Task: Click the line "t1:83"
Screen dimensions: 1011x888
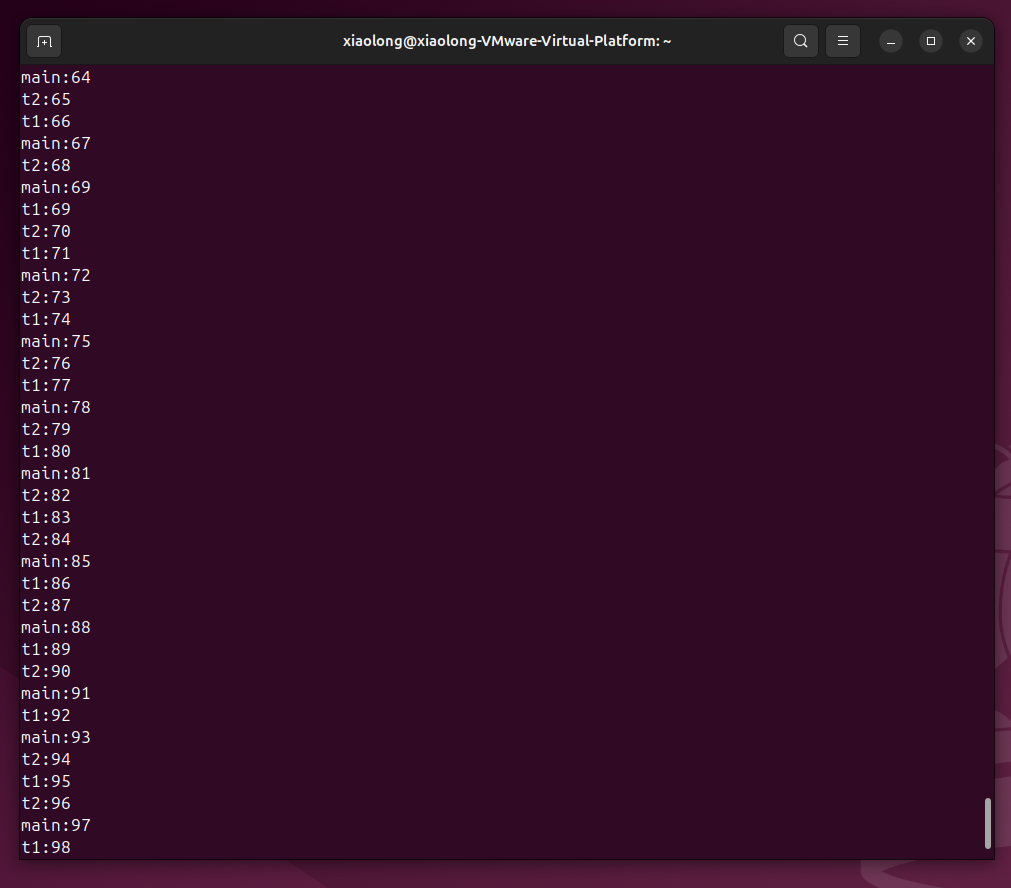Action: point(46,517)
